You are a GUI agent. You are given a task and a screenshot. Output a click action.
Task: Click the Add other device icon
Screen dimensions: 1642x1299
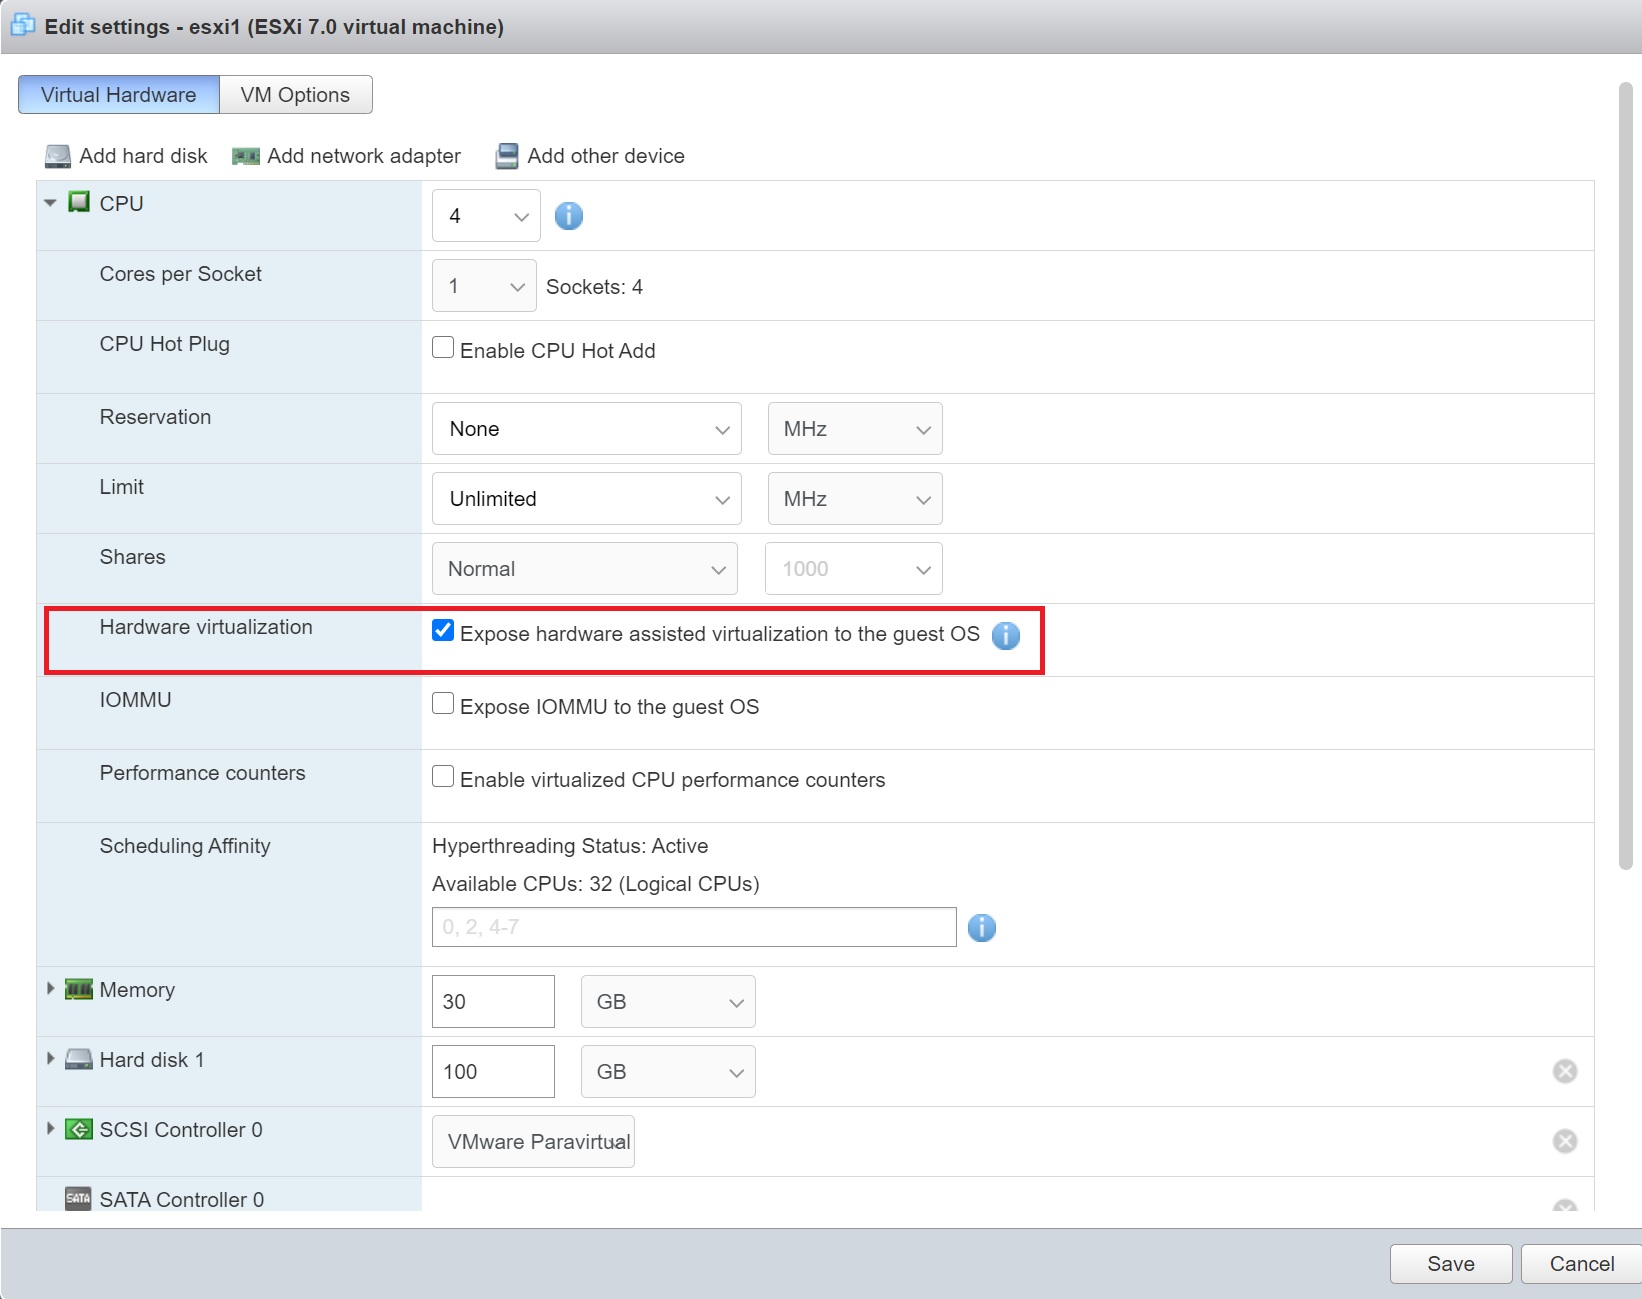[507, 156]
